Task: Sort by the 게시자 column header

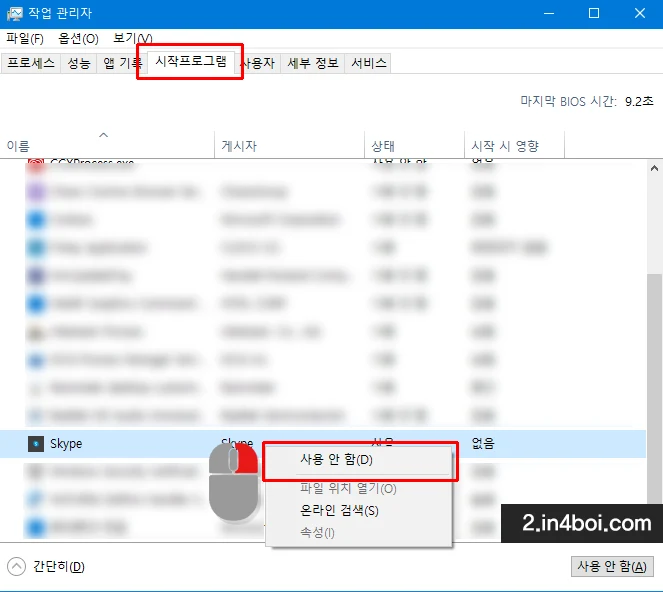Action: [289, 145]
